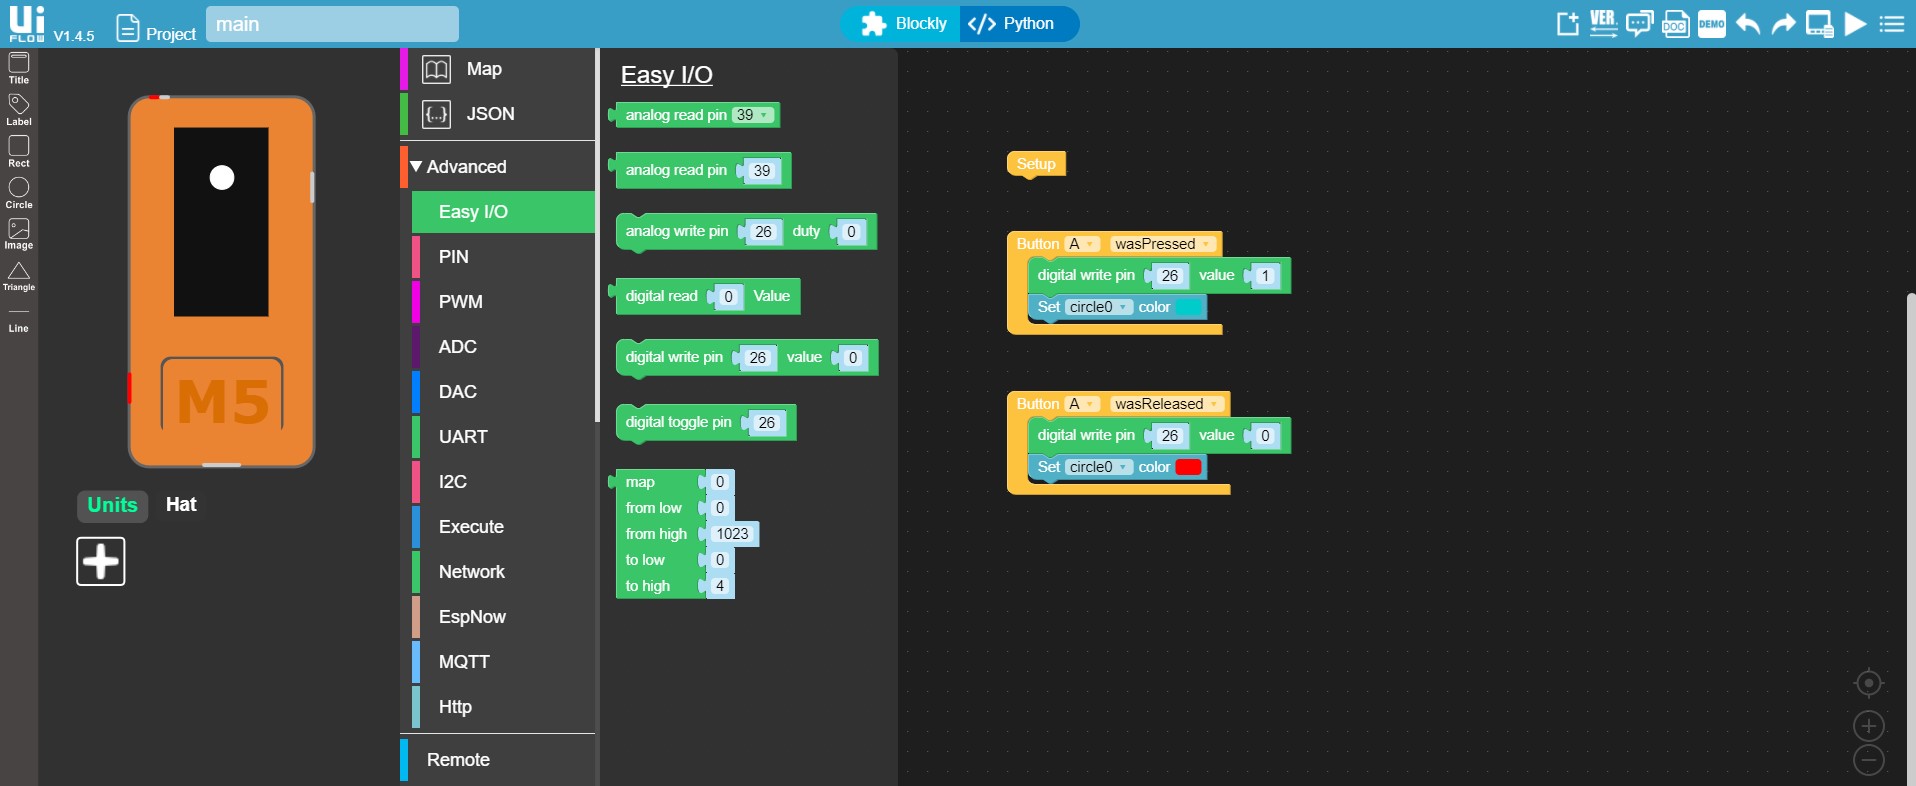This screenshot has width=1916, height=786.
Task: Open the ADC category
Action: tap(503, 347)
